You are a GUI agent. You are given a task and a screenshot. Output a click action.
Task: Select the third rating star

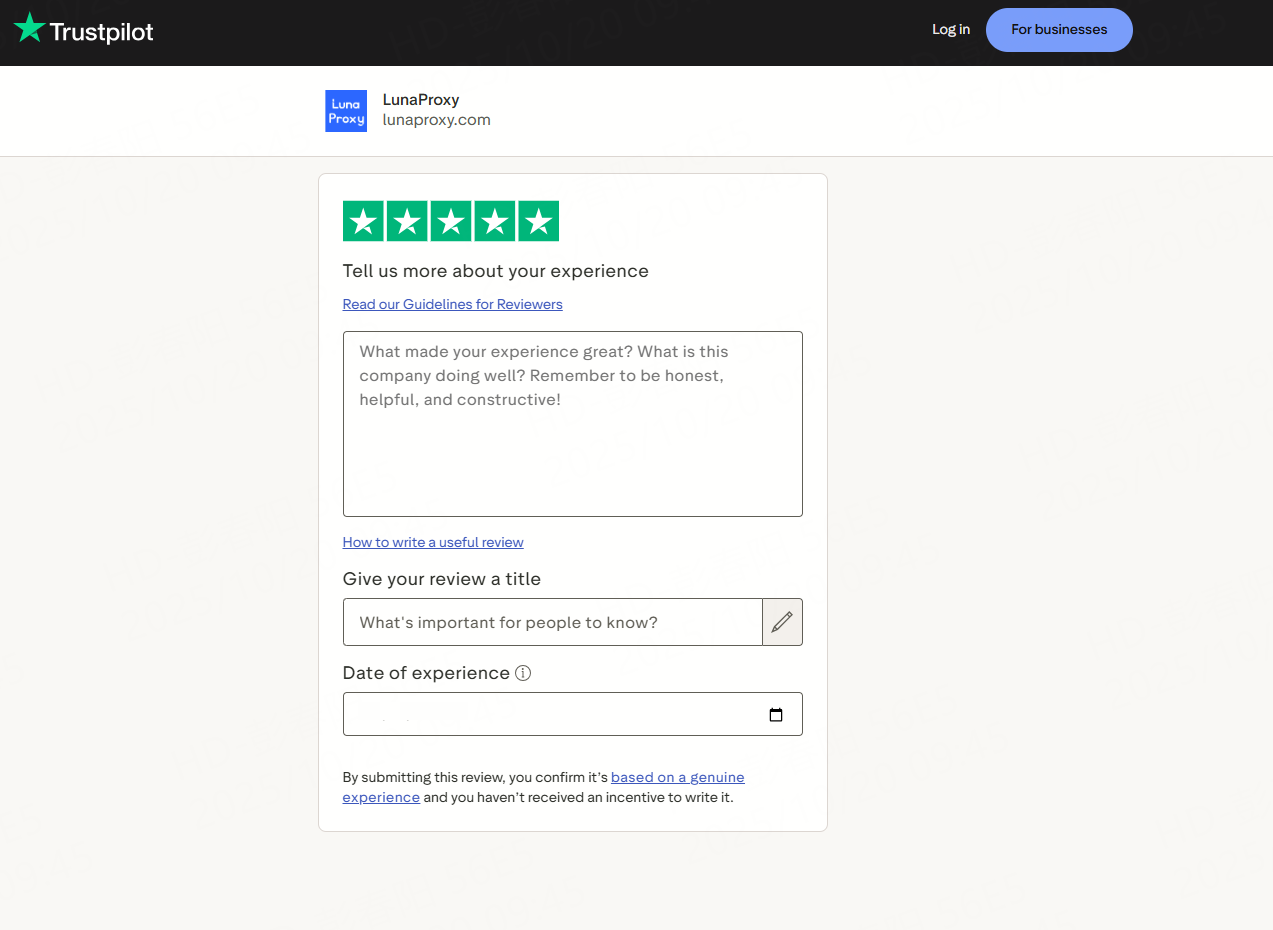point(451,221)
